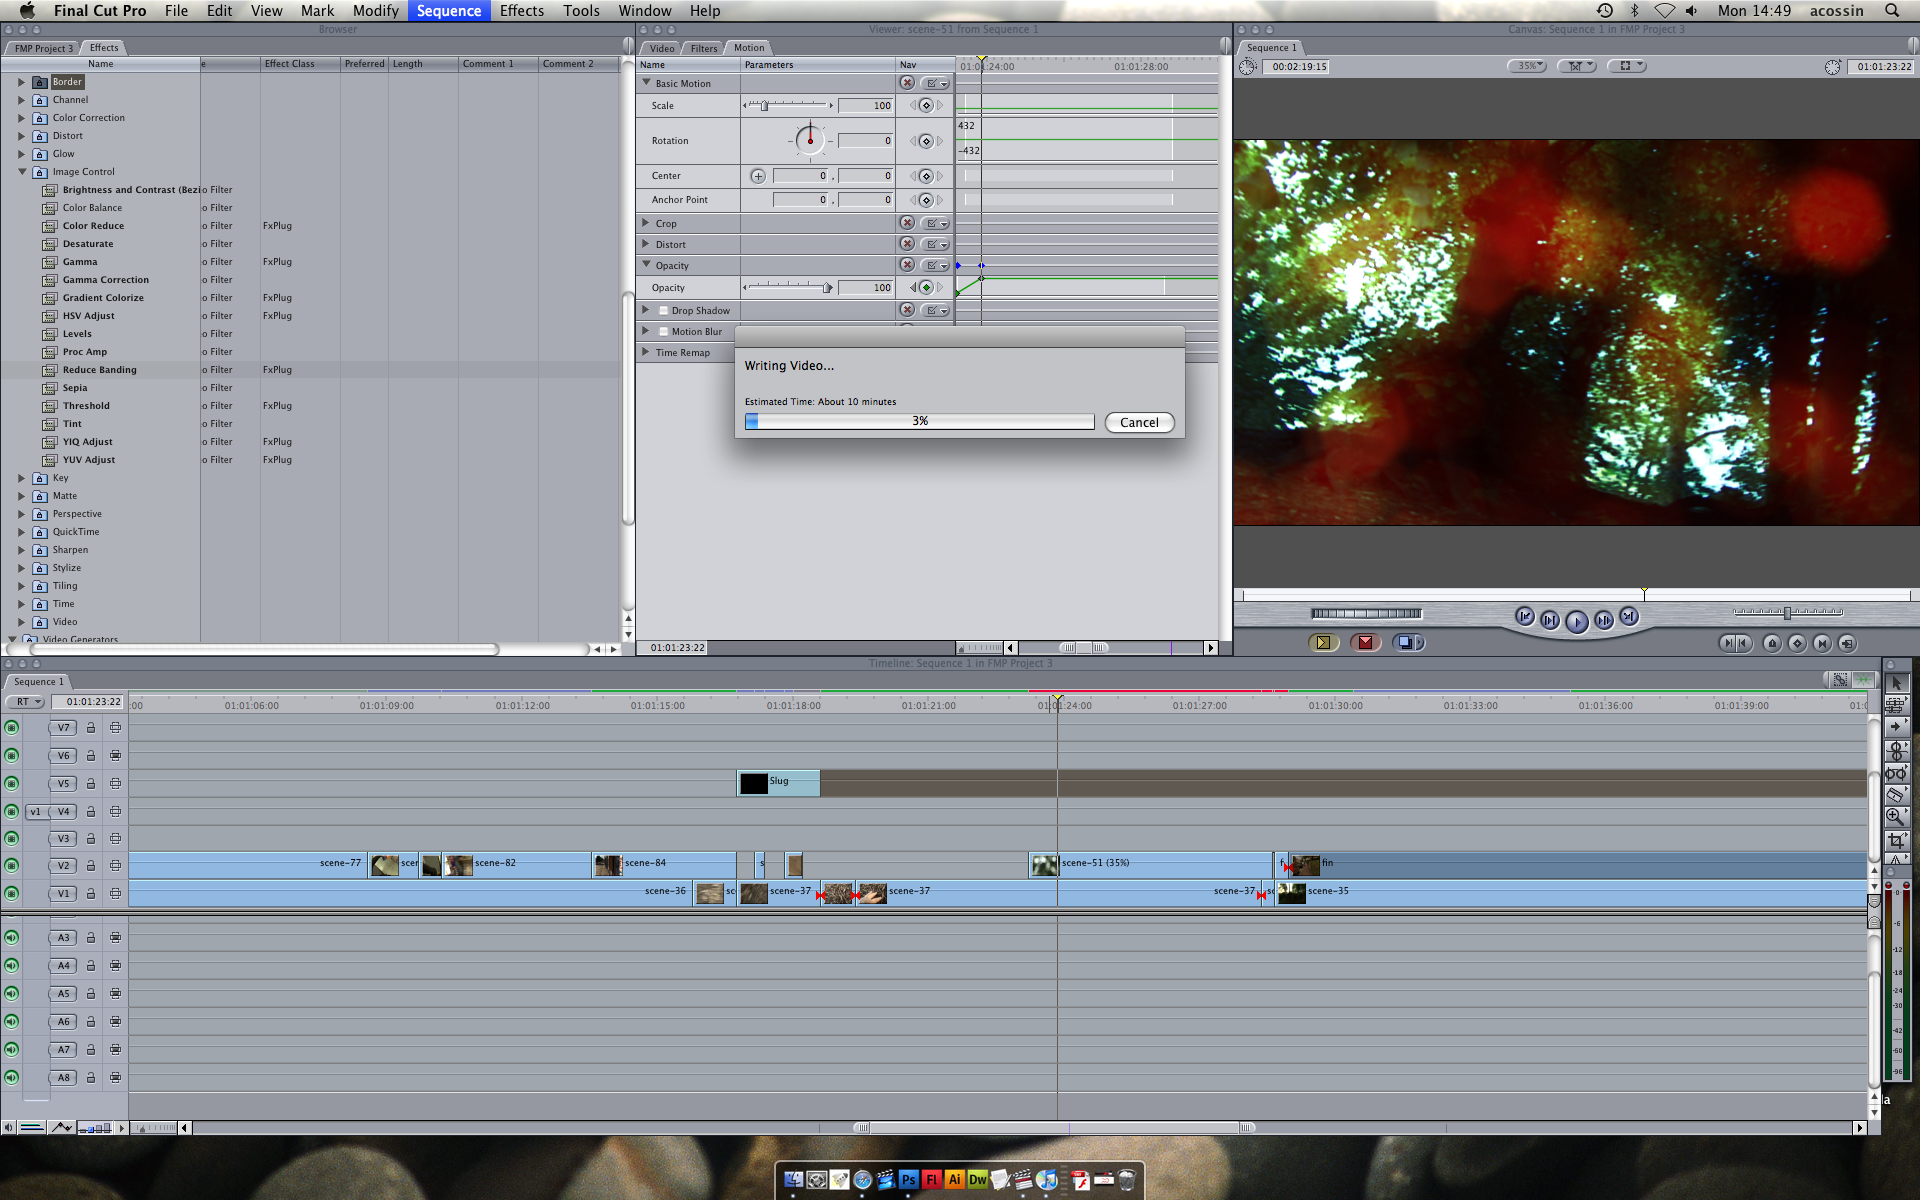1920x1200 pixels.
Task: Select the Razor Blade tool
Action: [1896, 795]
